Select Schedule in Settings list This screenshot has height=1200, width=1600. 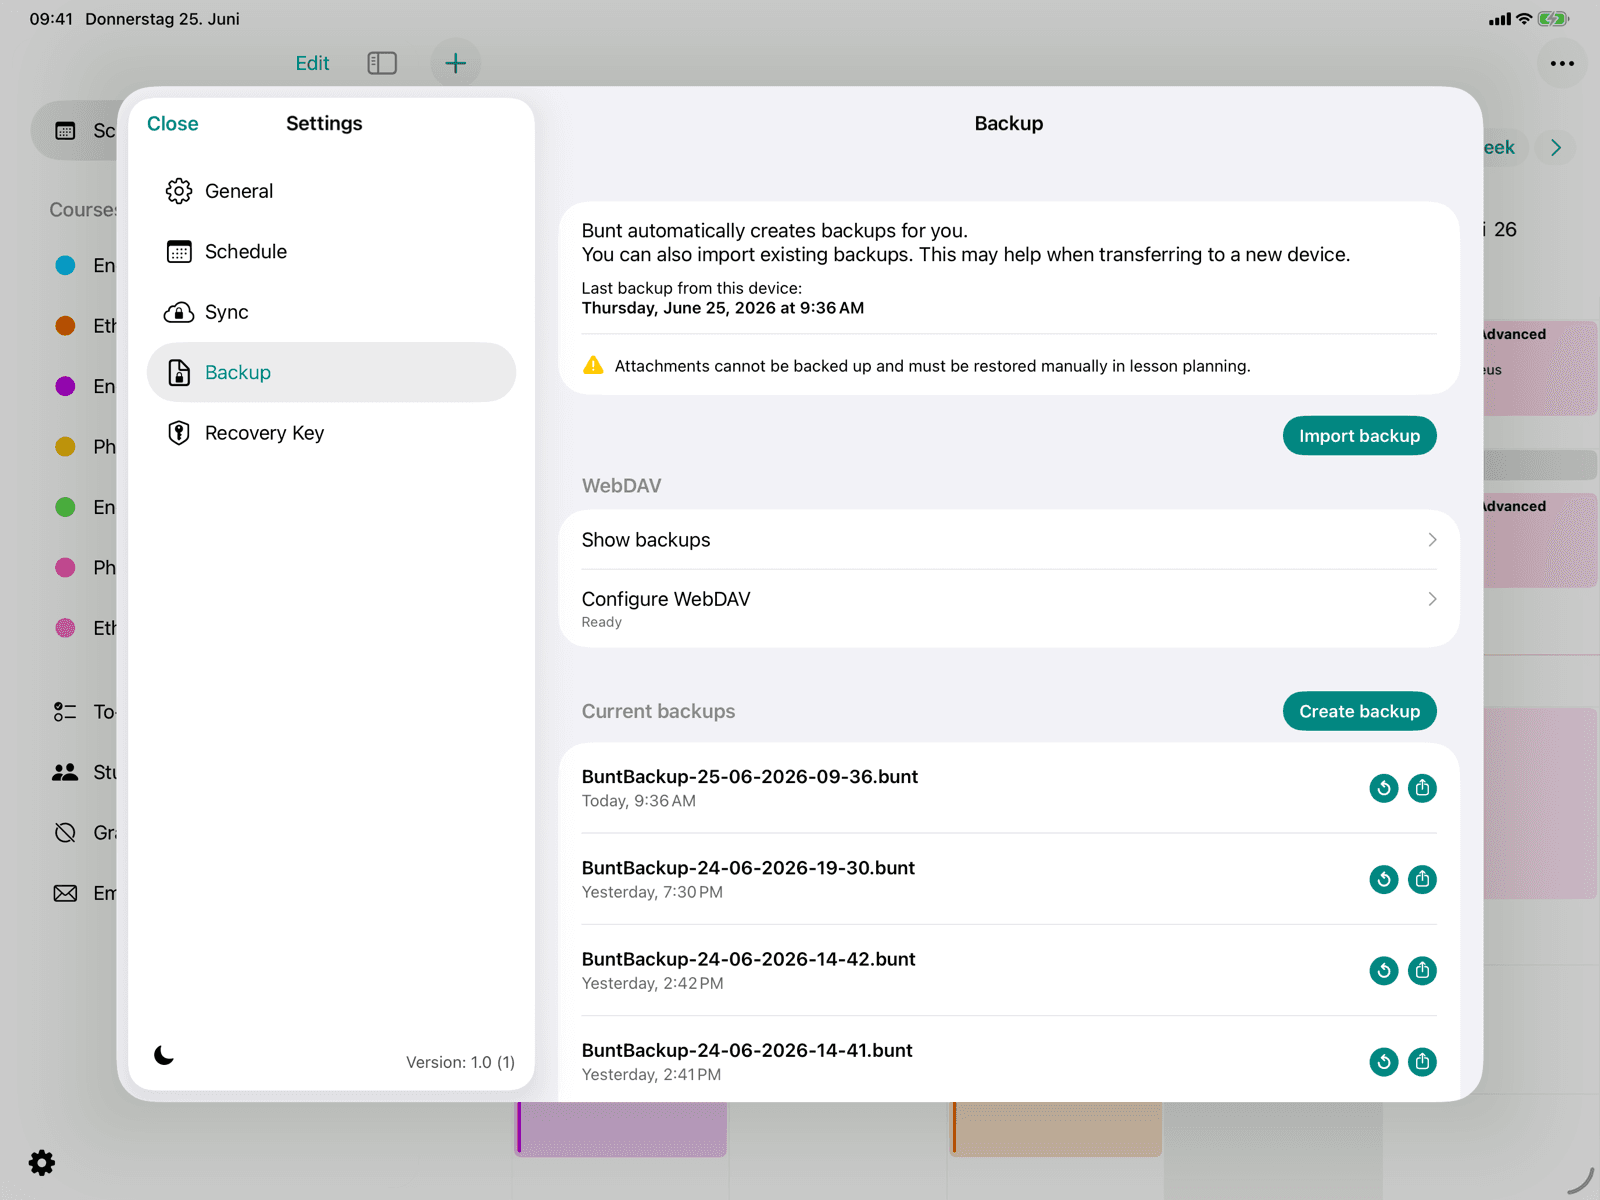tap(331, 252)
